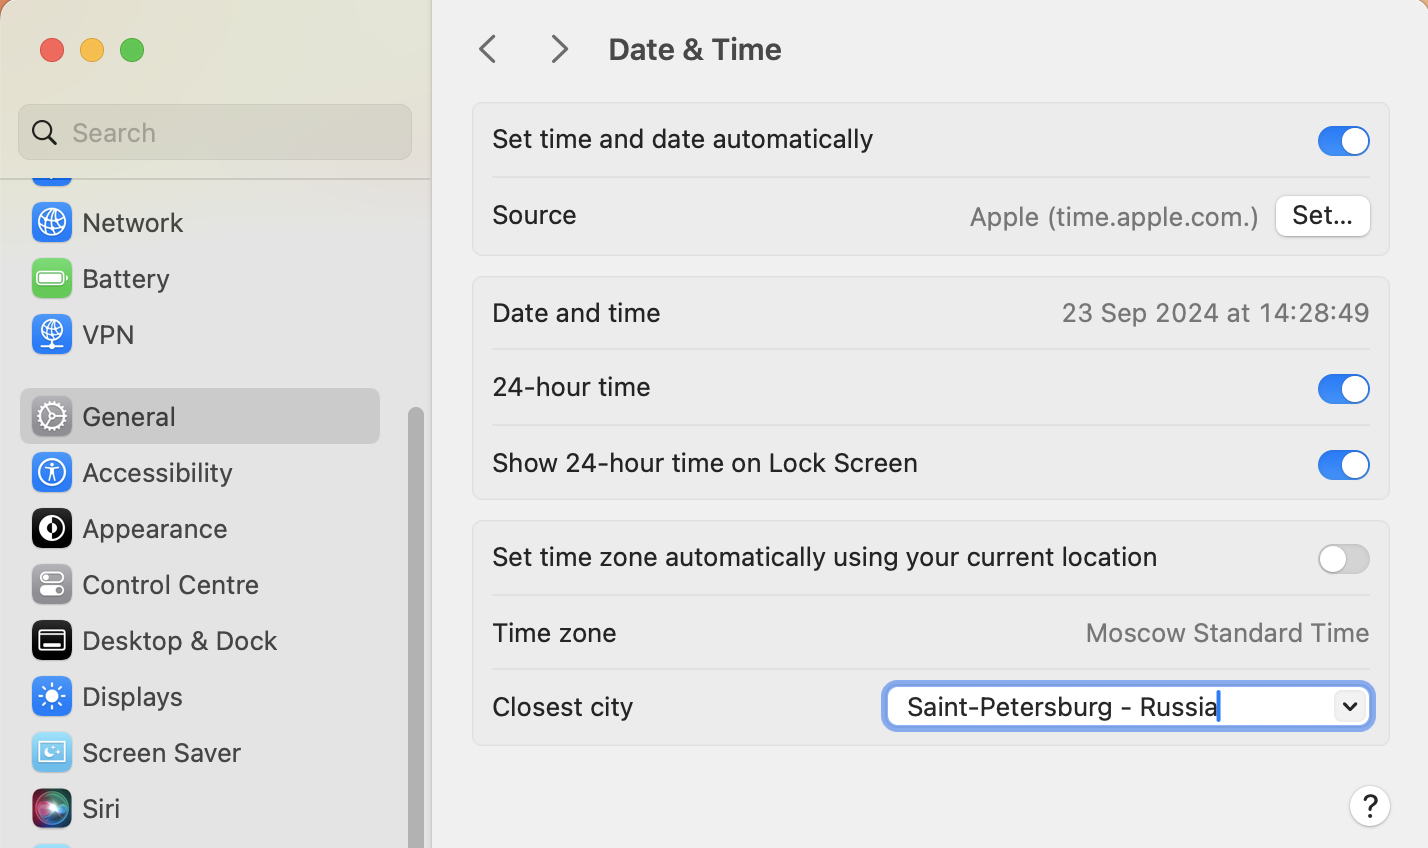This screenshot has width=1428, height=848.
Task: Select the Accessibility icon
Action: 51,473
